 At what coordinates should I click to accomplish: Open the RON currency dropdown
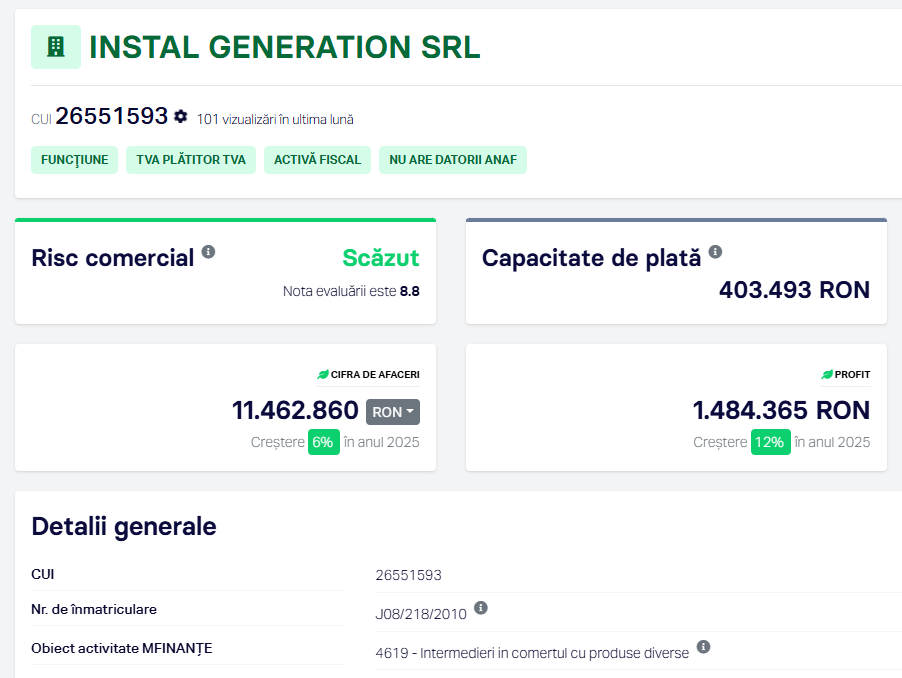click(x=393, y=412)
